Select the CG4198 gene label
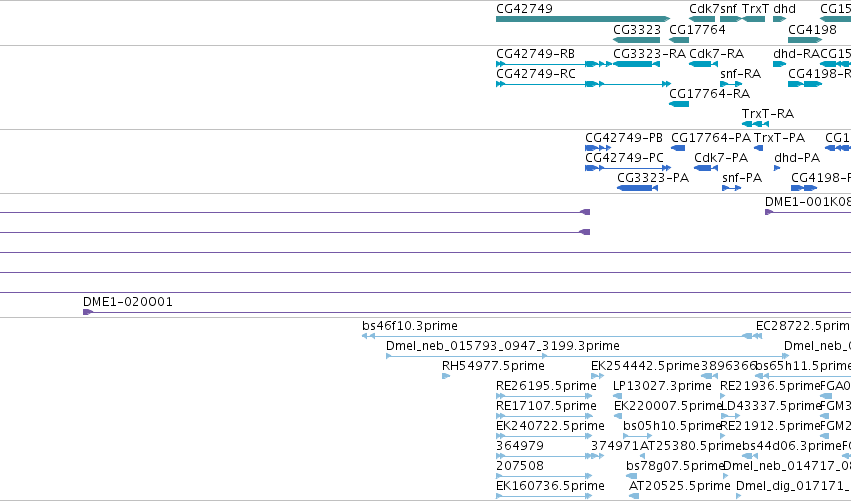The height and width of the screenshot is (501, 851). (812, 30)
